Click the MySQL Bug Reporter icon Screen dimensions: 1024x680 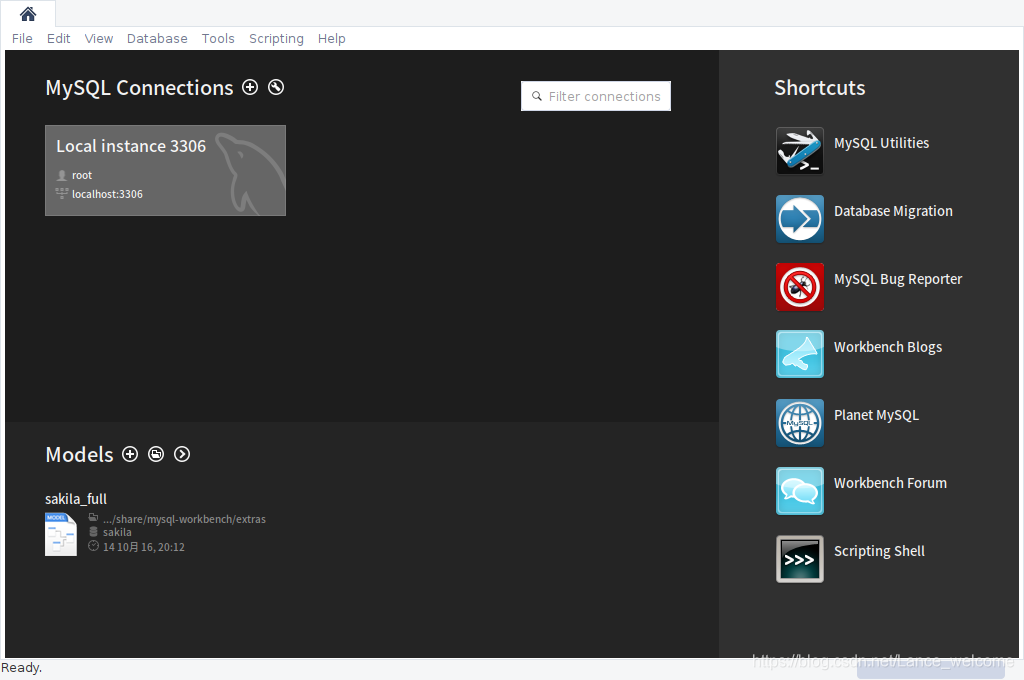pyautogui.click(x=799, y=287)
